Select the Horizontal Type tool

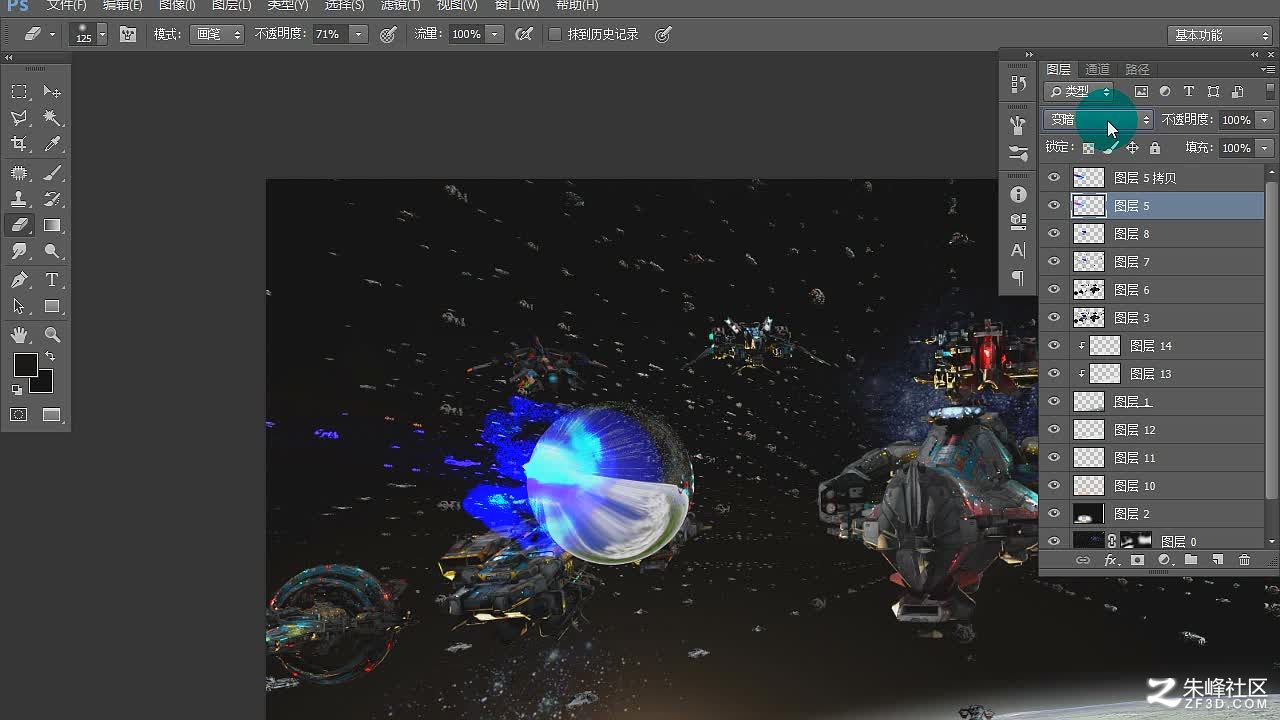pos(52,280)
